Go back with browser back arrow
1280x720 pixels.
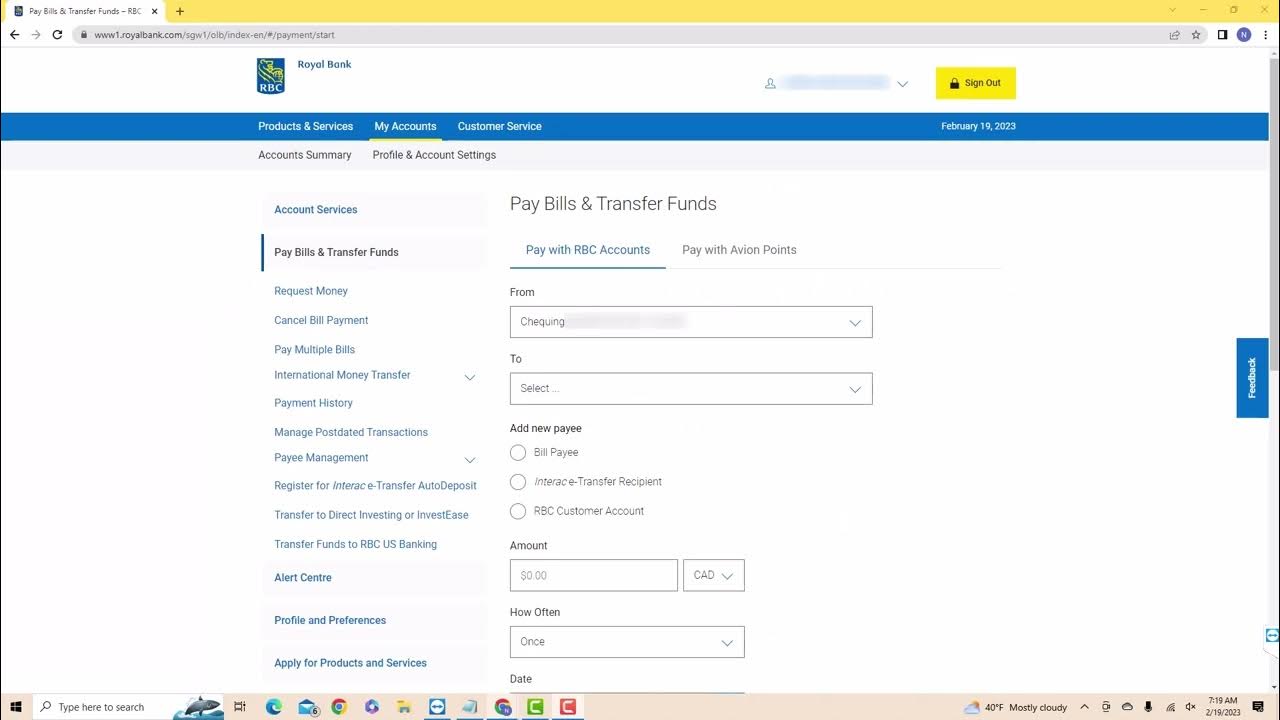(14, 34)
